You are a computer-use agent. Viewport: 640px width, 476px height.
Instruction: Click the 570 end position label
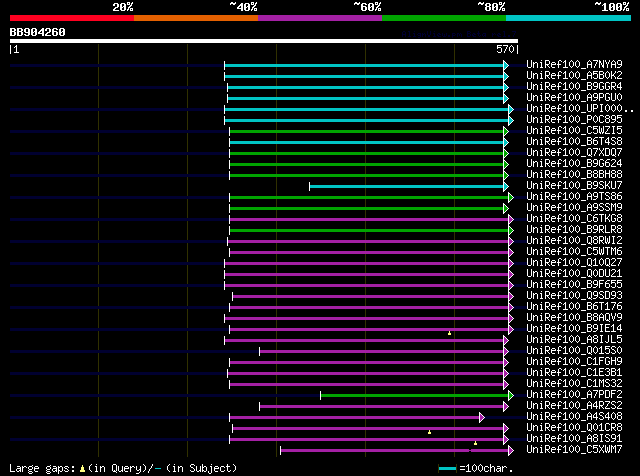point(505,49)
